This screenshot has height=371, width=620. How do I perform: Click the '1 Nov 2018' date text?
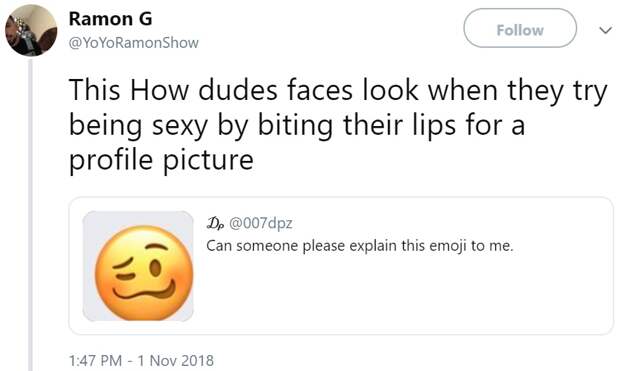pos(176,361)
